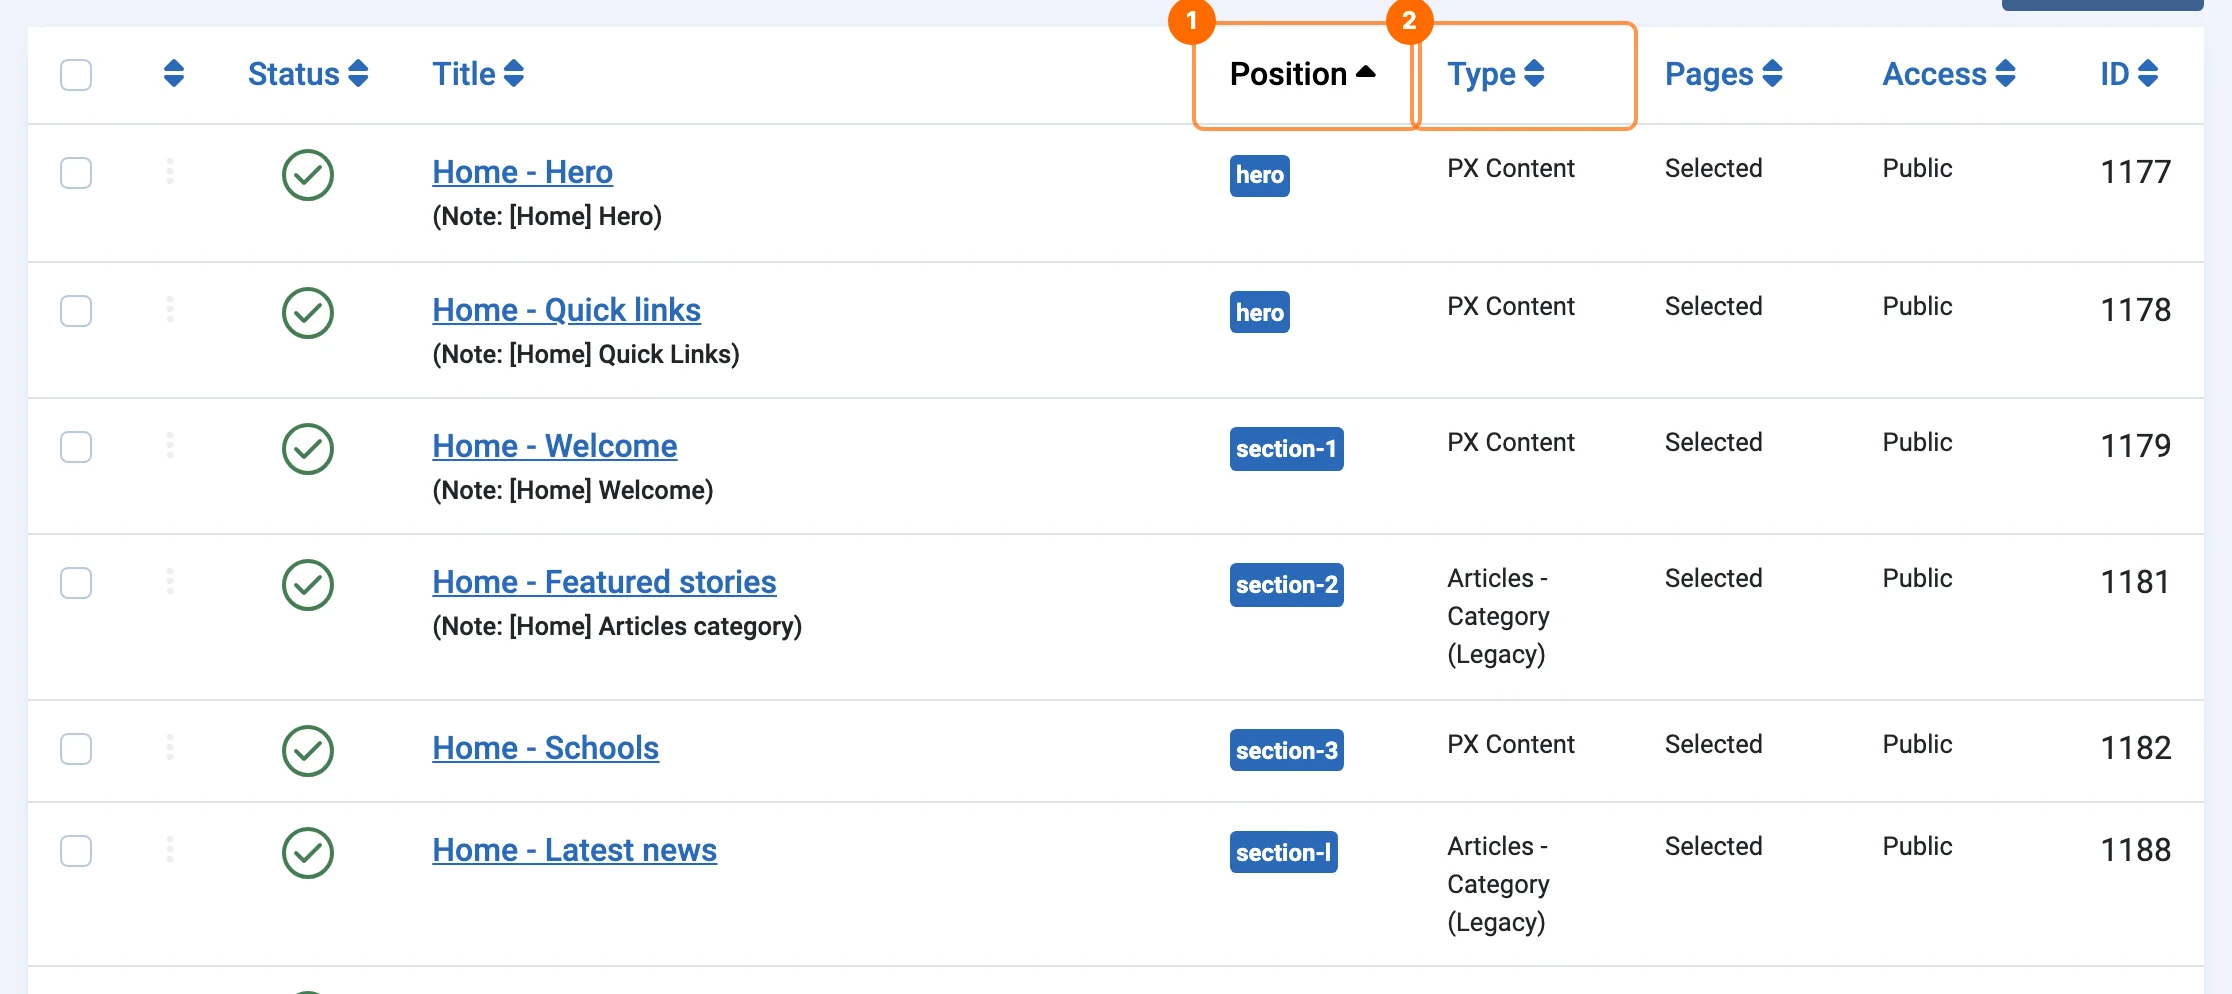Select the Home - Hero row checkbox
The width and height of the screenshot is (2232, 994).
[76, 173]
